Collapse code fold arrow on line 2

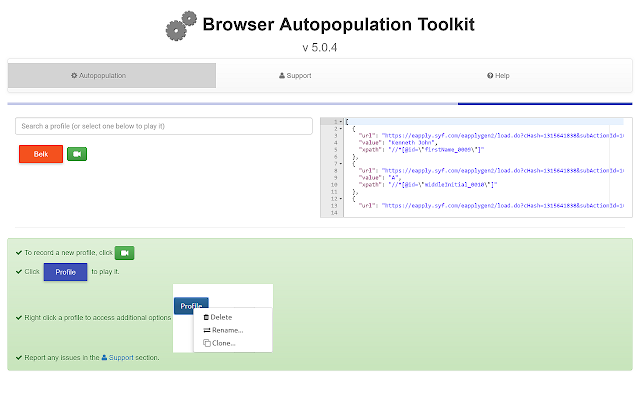(x=341, y=129)
